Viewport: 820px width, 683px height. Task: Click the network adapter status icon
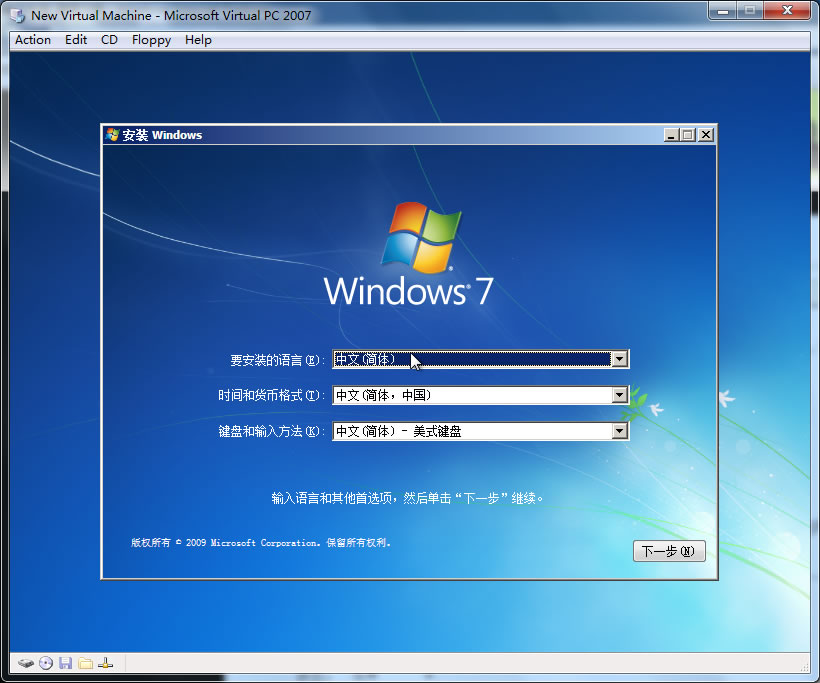coord(105,662)
